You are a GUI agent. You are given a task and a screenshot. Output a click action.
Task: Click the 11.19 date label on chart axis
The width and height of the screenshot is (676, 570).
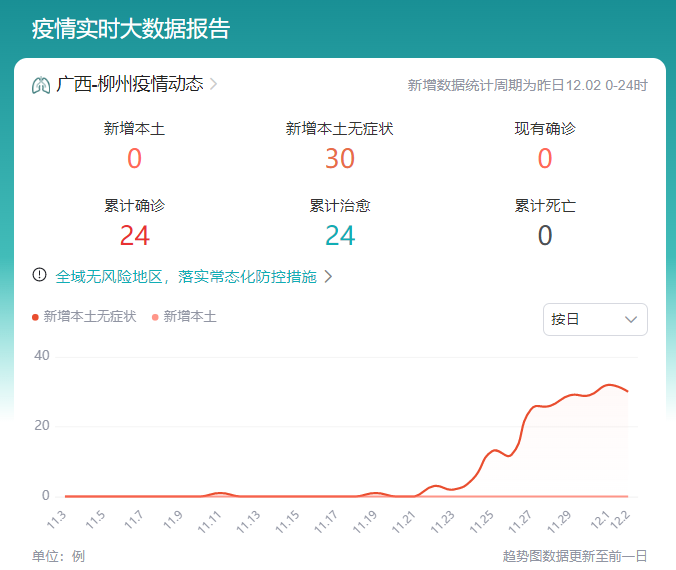(364, 522)
